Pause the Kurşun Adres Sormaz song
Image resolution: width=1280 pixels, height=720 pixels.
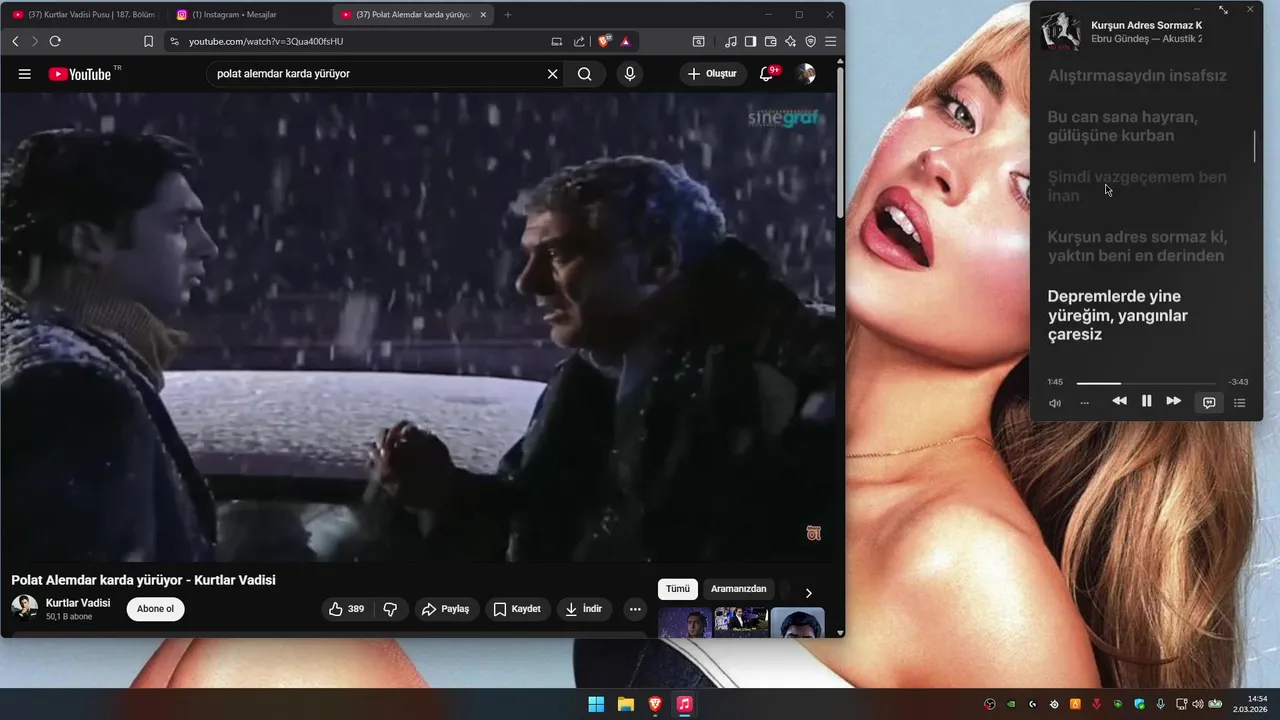[x=1146, y=401]
